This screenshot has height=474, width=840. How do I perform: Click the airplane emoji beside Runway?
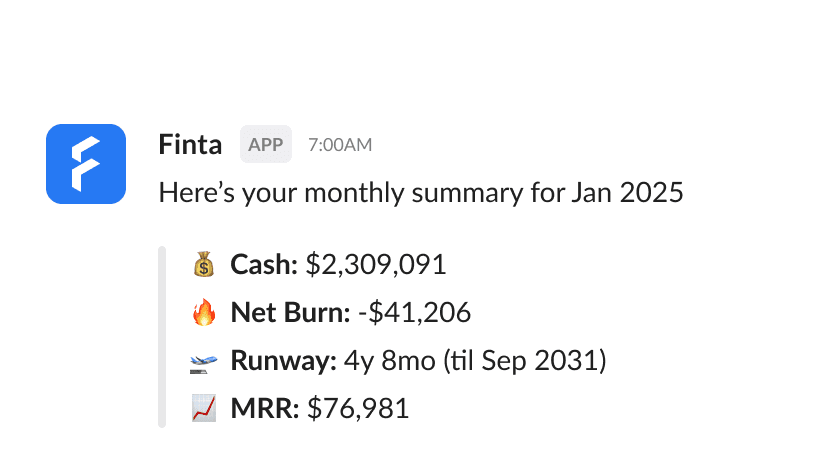pyautogui.click(x=204, y=363)
